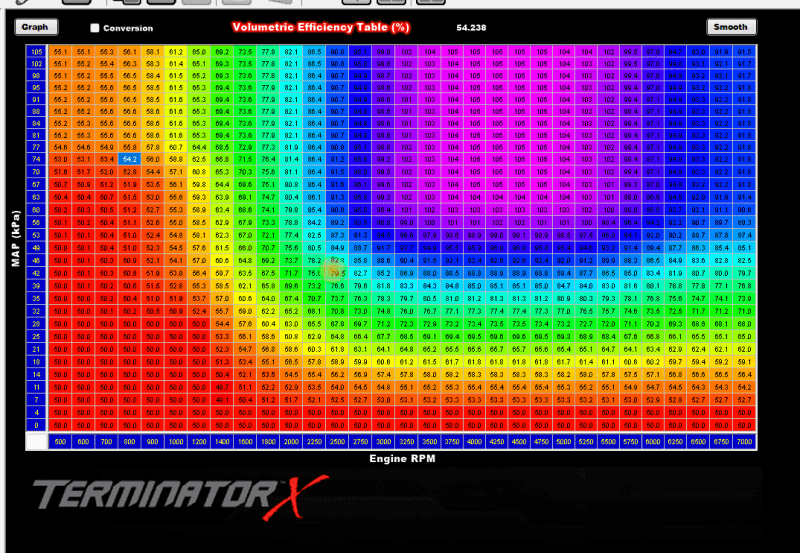Click the 49 kPa MAP row header
The image size is (800, 553).
click(37, 246)
